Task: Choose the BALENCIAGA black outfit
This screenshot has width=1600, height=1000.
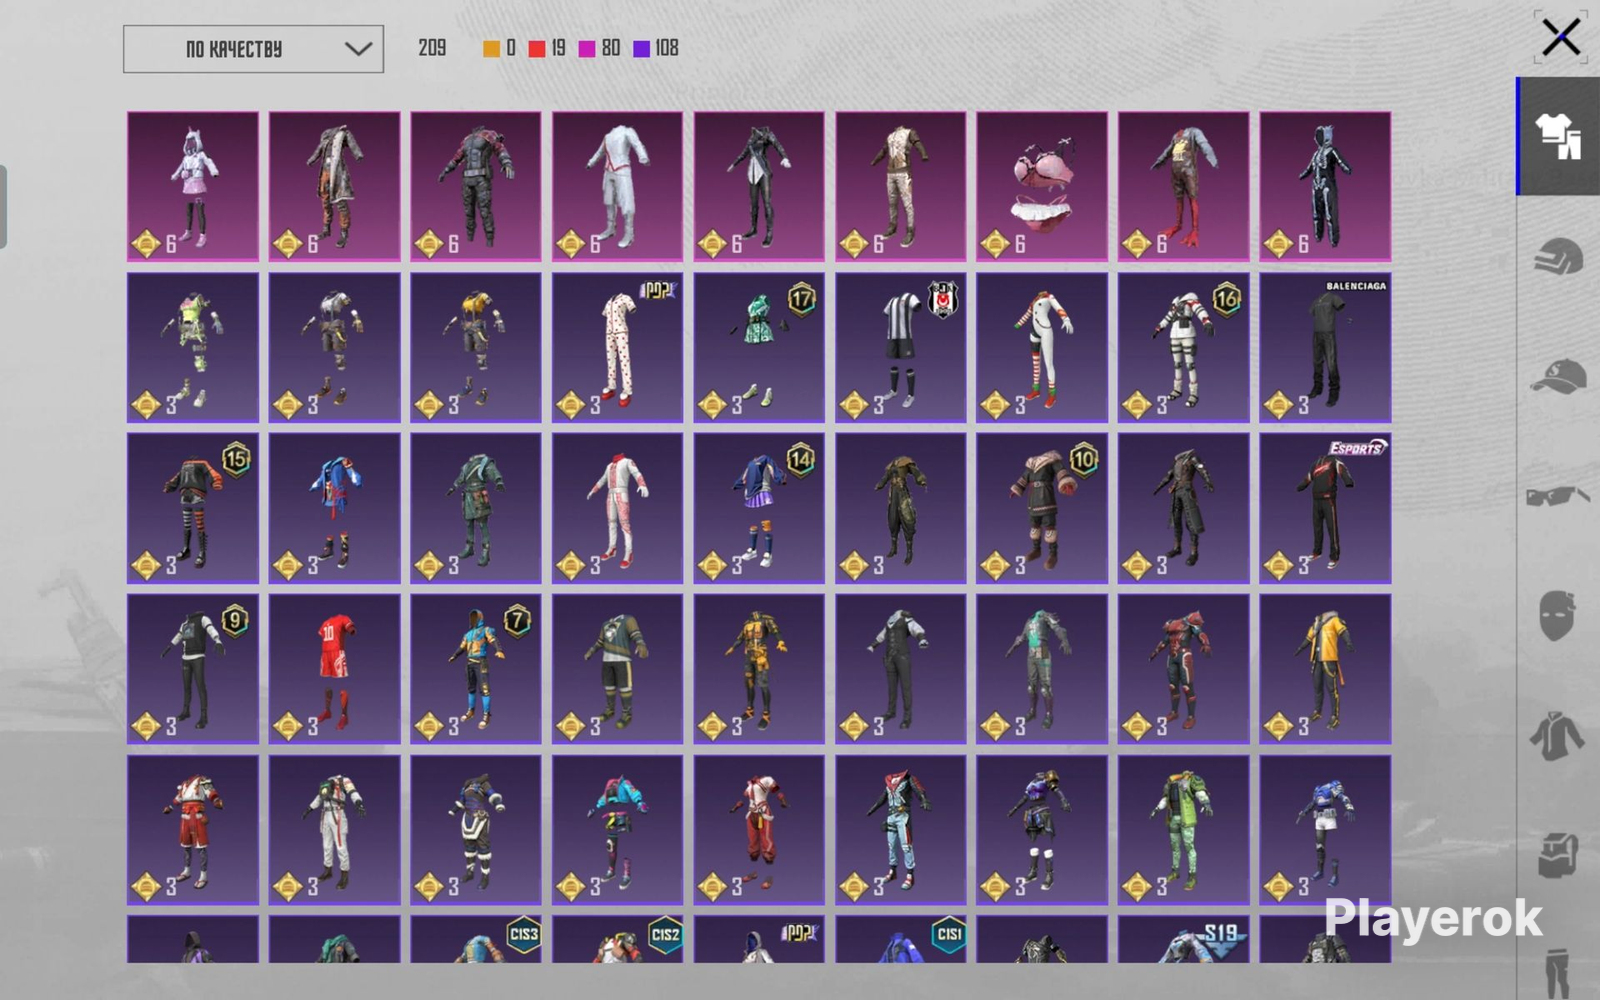Action: click(x=1325, y=348)
